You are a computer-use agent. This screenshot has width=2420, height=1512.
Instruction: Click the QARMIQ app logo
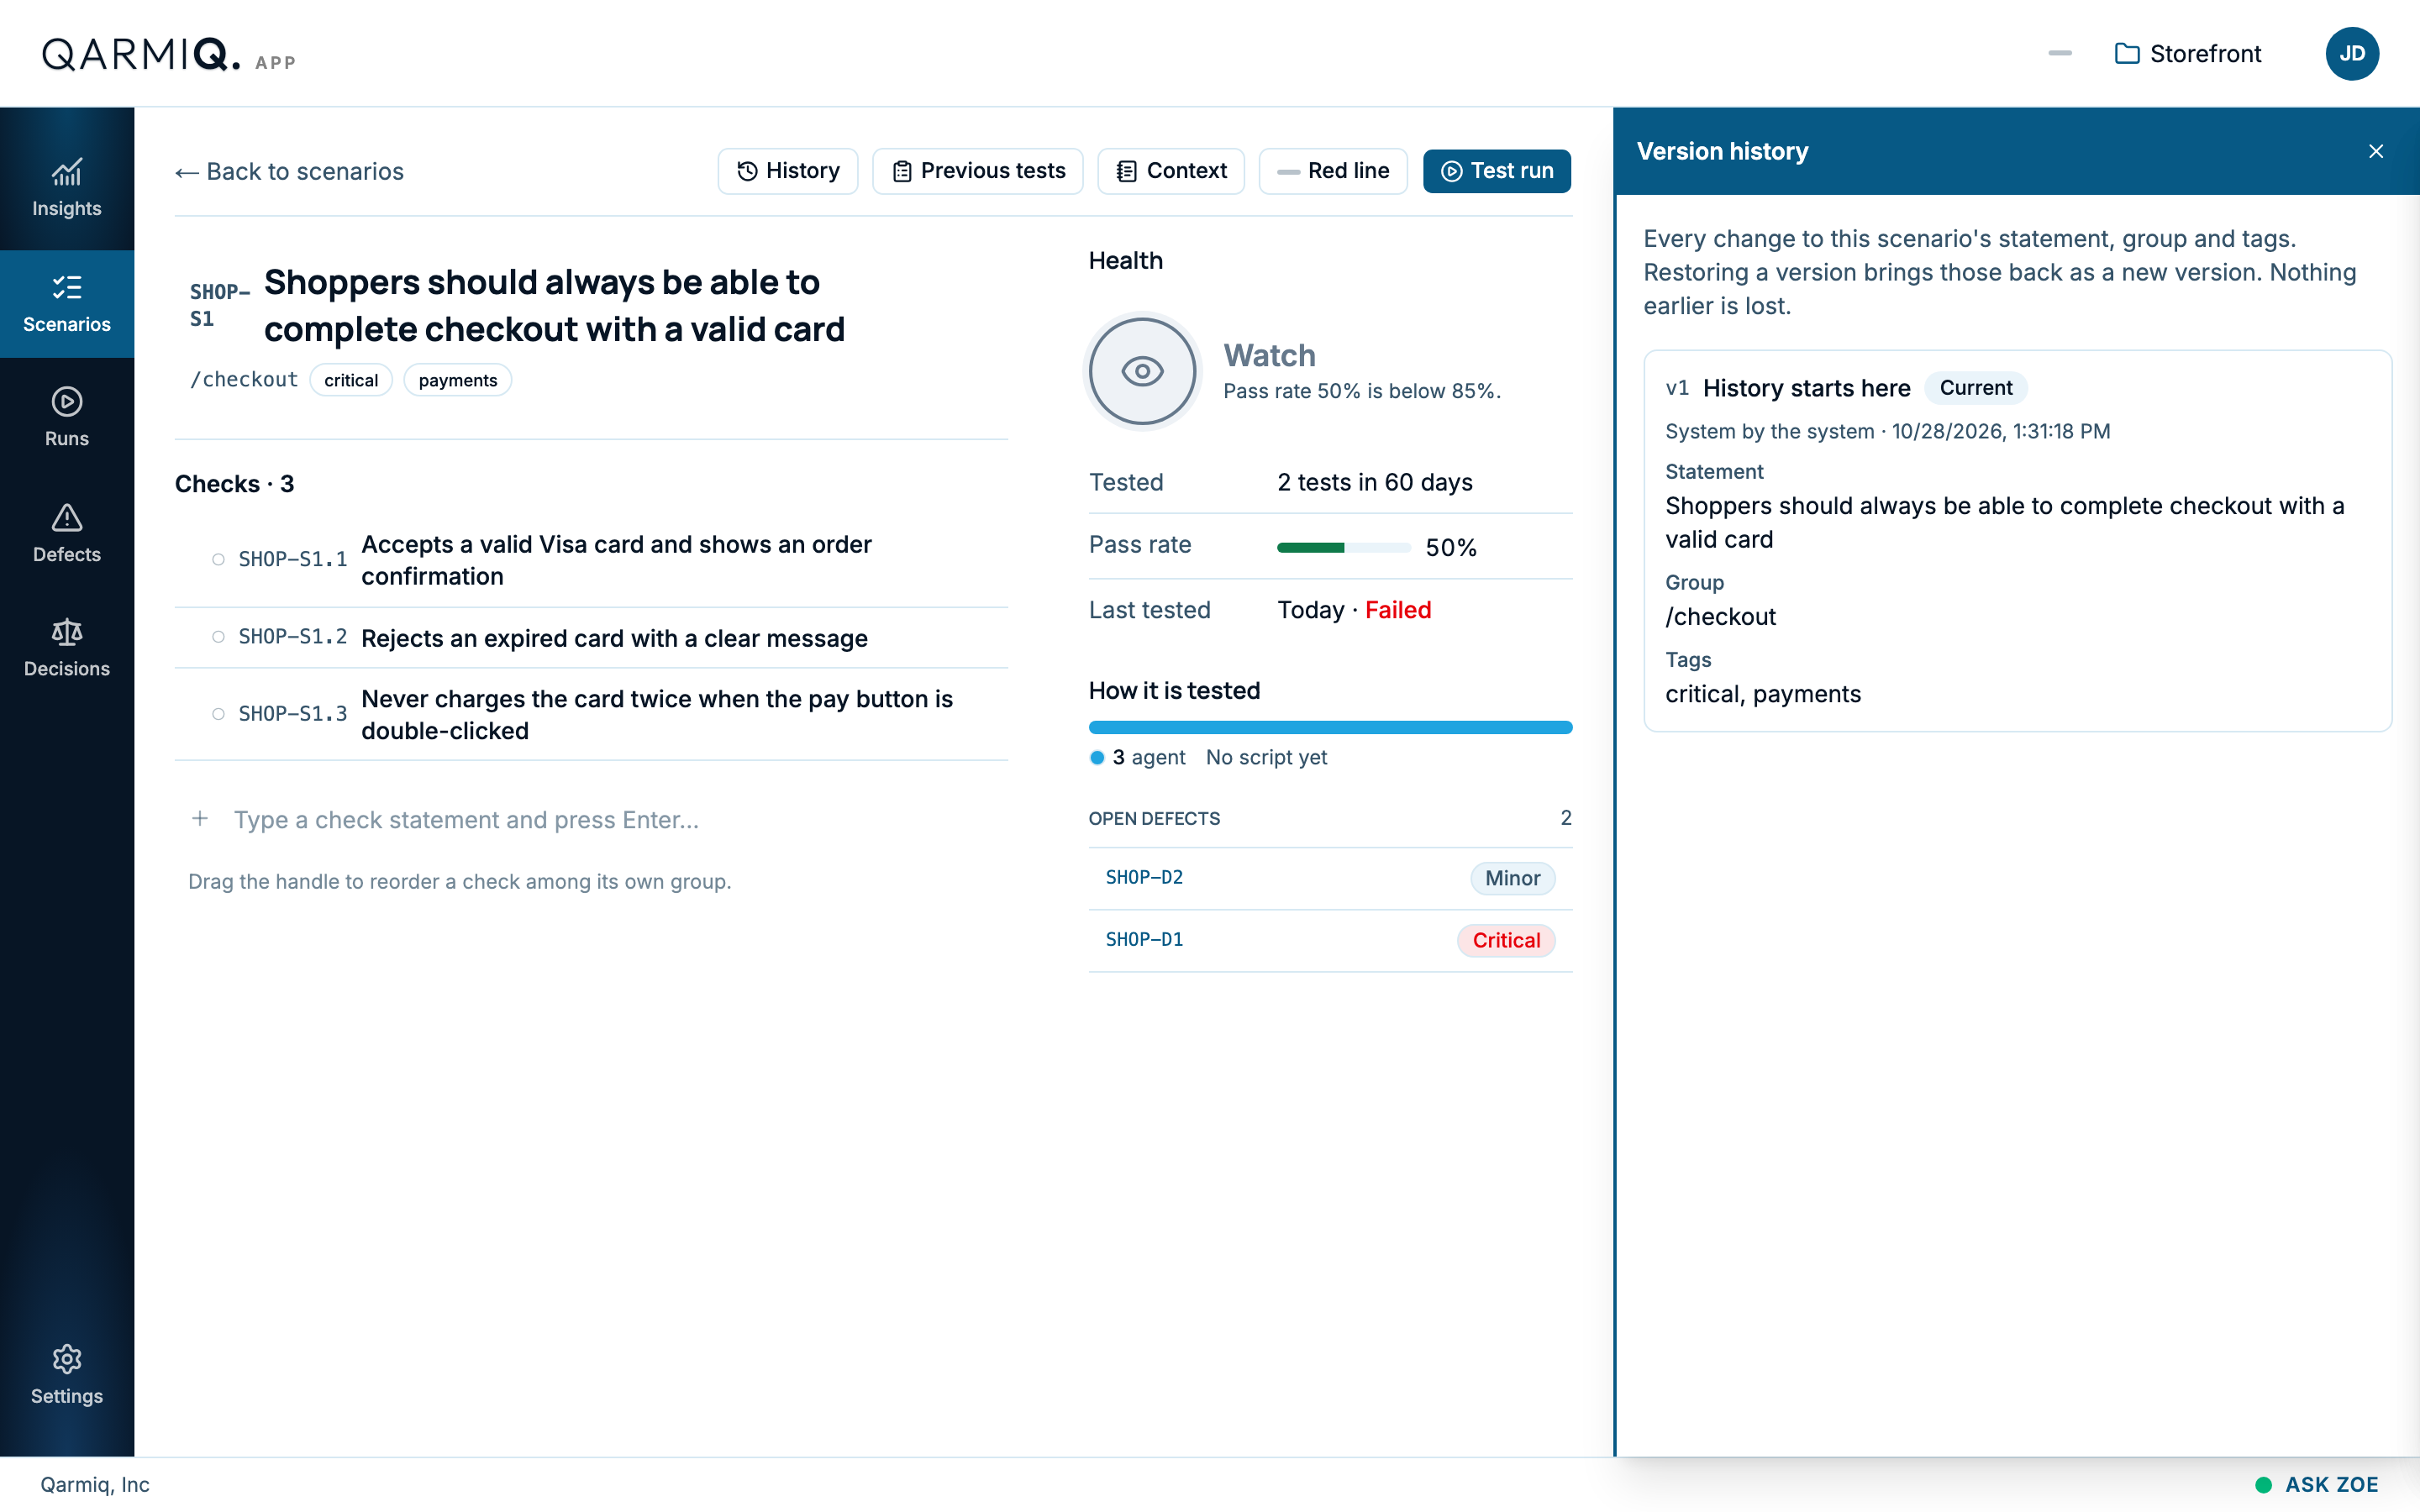(x=168, y=54)
